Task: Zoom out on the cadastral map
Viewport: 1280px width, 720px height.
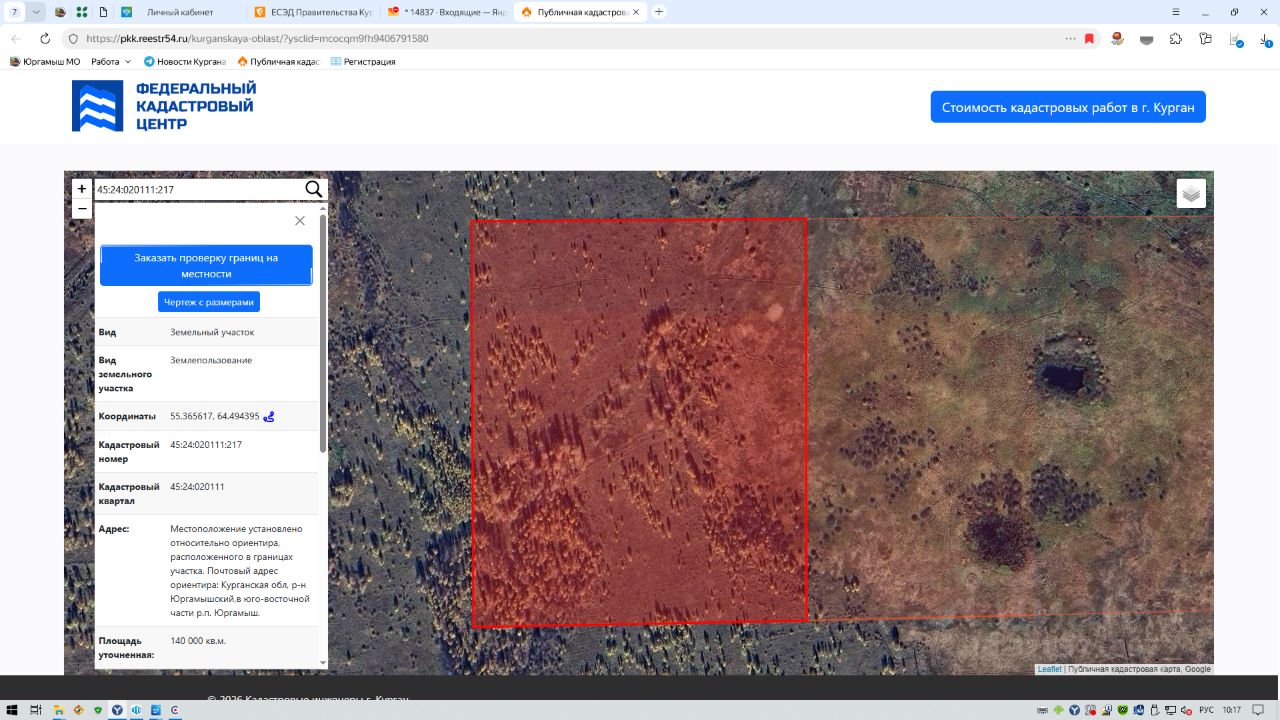Action: pos(82,209)
